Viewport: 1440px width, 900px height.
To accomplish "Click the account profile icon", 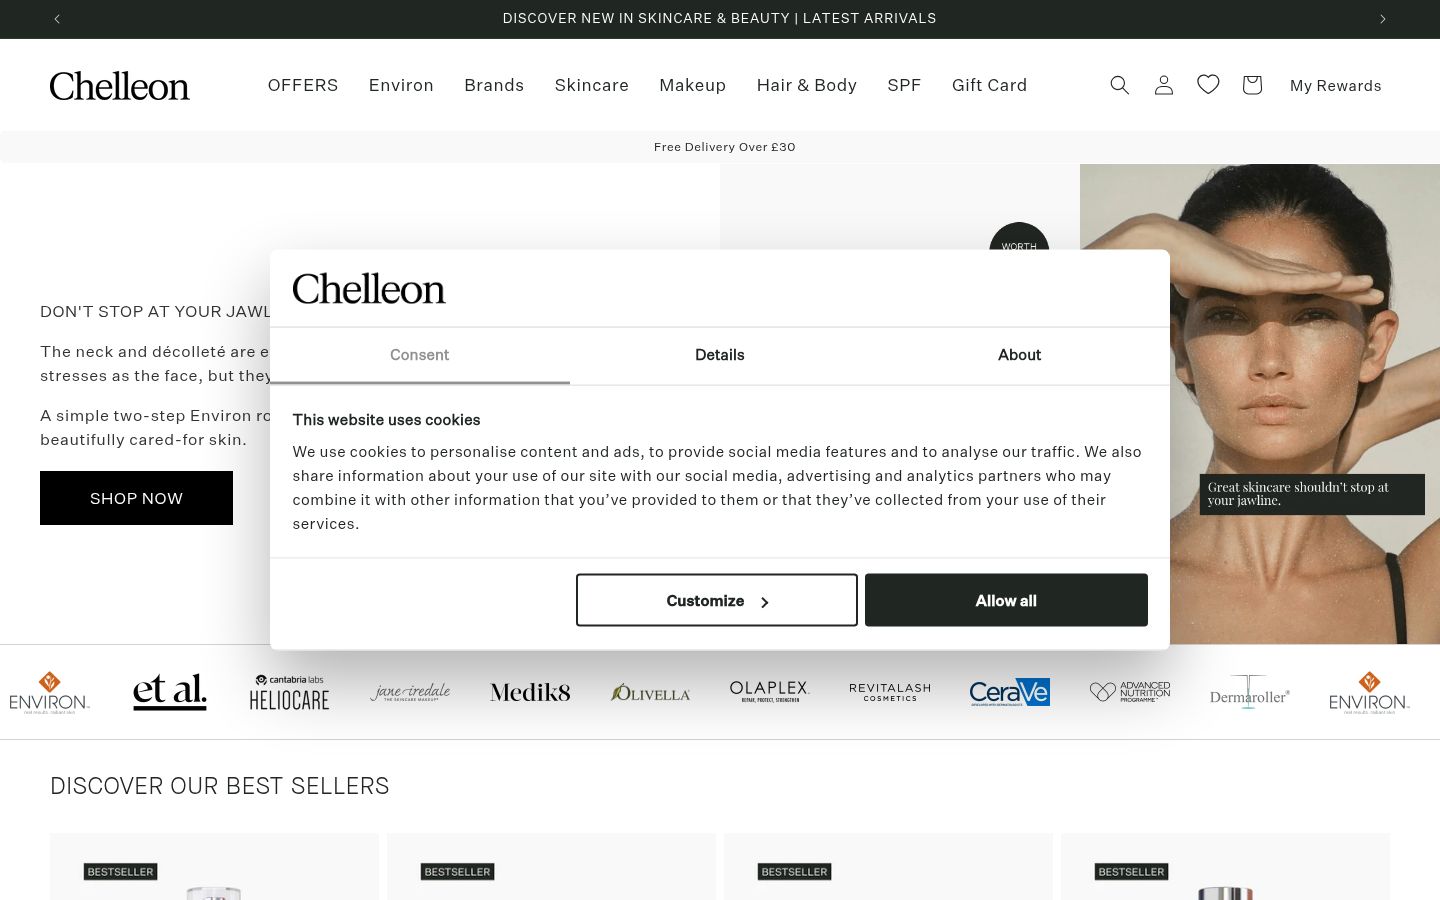I will click(x=1164, y=85).
